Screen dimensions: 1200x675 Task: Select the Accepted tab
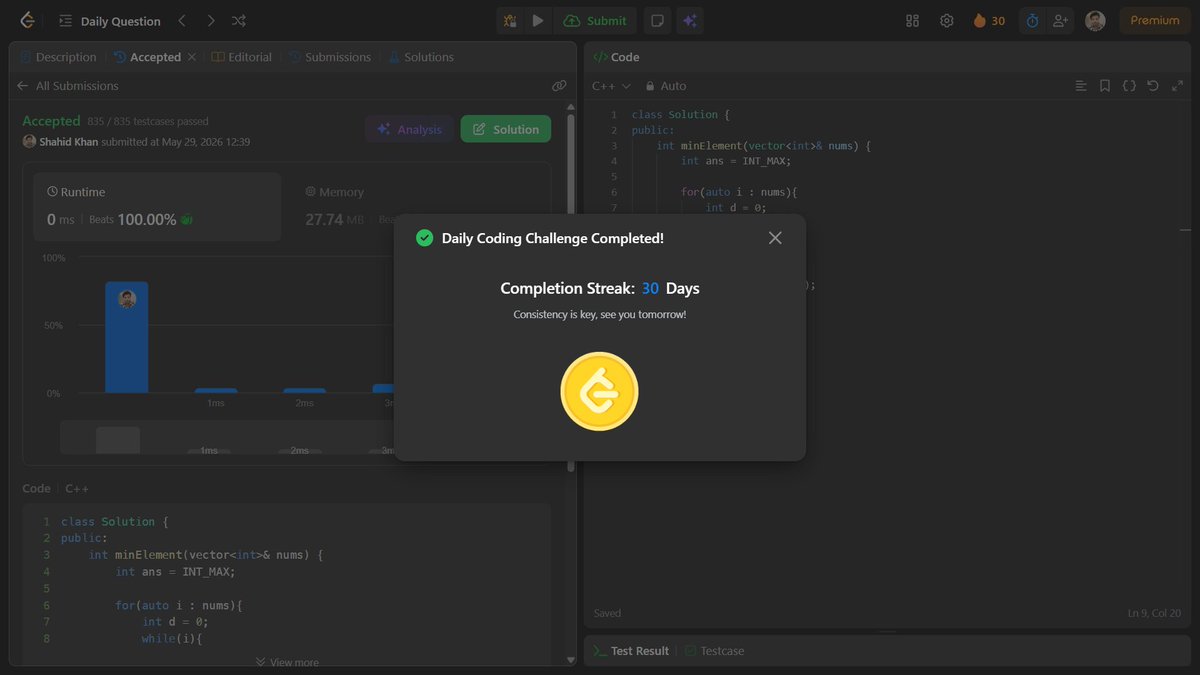pyautogui.click(x=147, y=57)
